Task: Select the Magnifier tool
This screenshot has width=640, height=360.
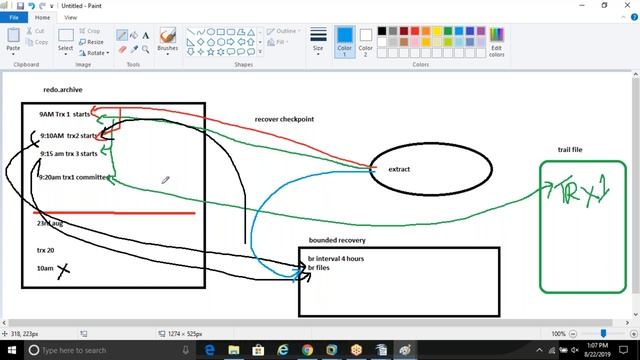Action: (x=146, y=49)
